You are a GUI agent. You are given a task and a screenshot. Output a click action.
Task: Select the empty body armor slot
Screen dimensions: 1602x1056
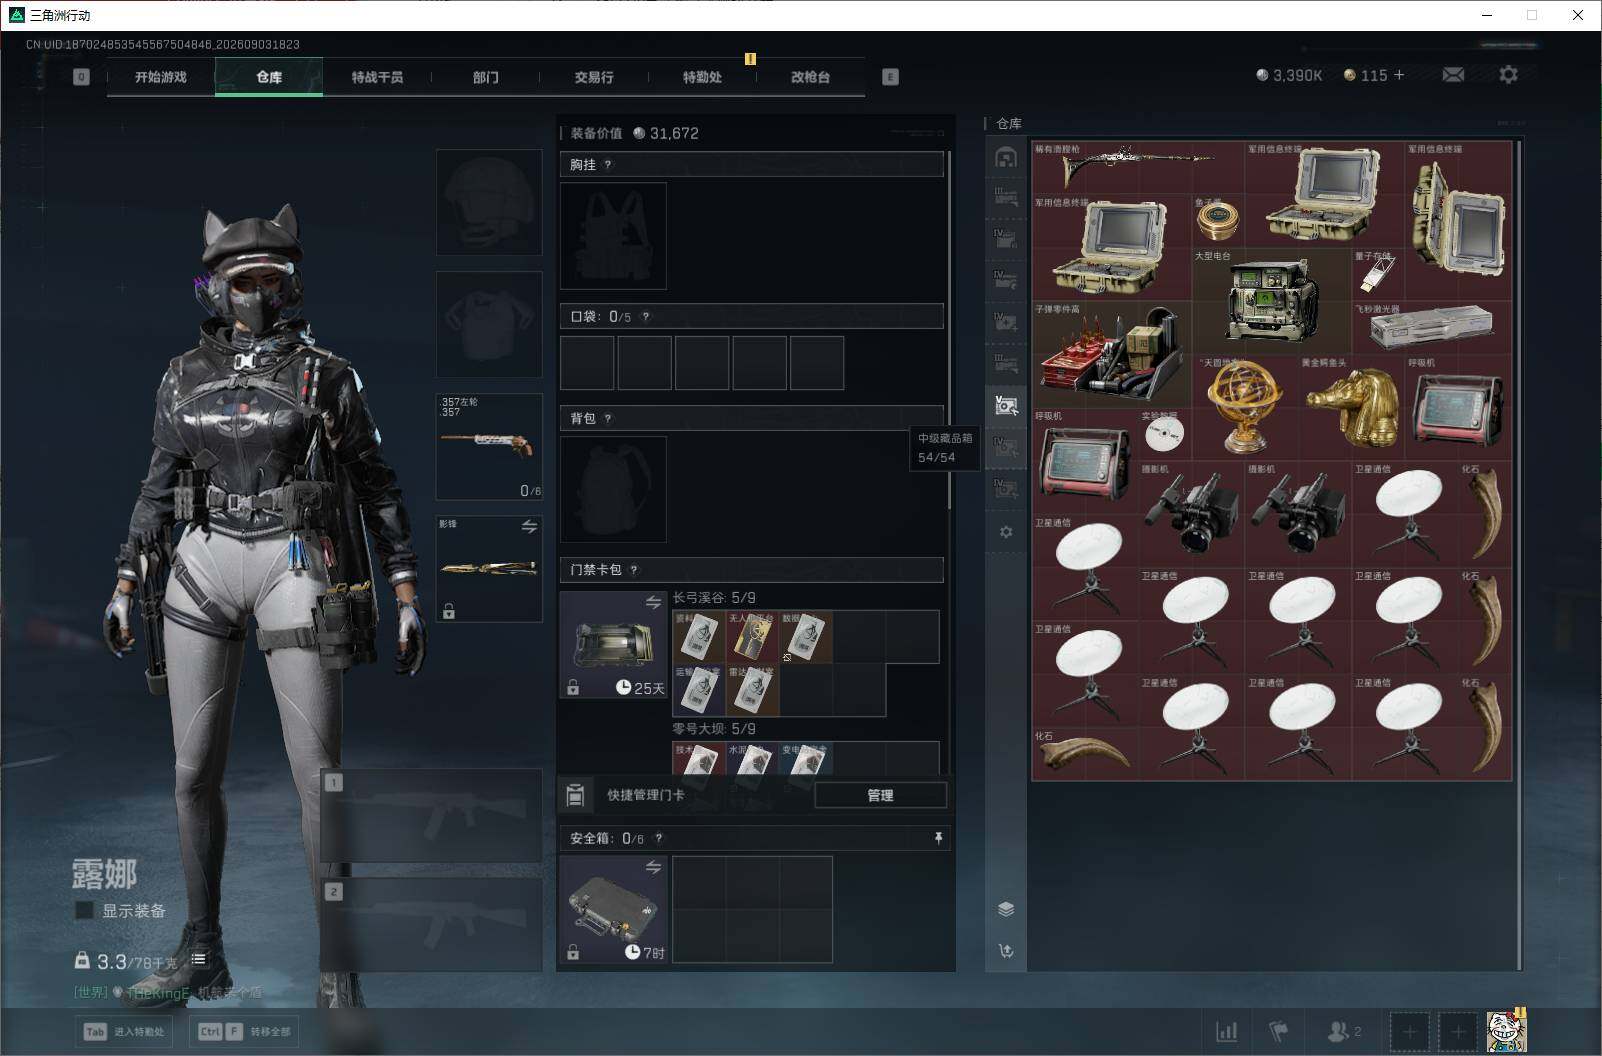489,324
